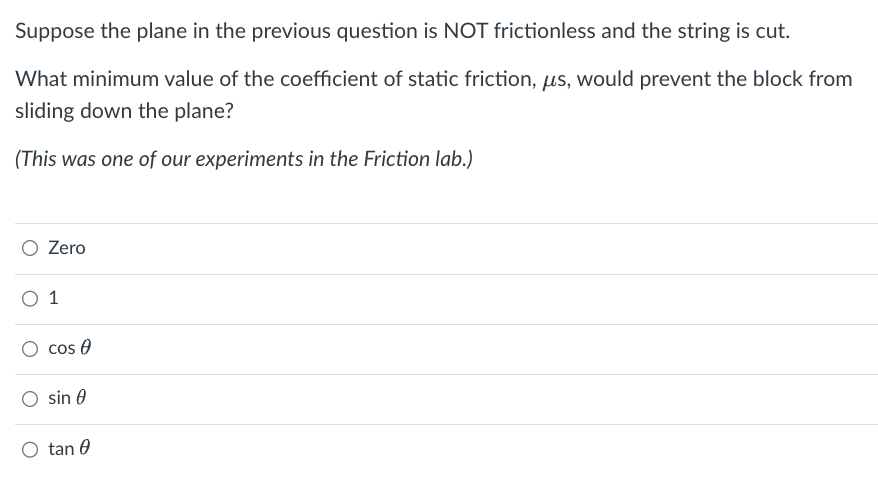Screen dimensions: 878x488
Task: Click the italic Friction lab note
Action: click(244, 159)
